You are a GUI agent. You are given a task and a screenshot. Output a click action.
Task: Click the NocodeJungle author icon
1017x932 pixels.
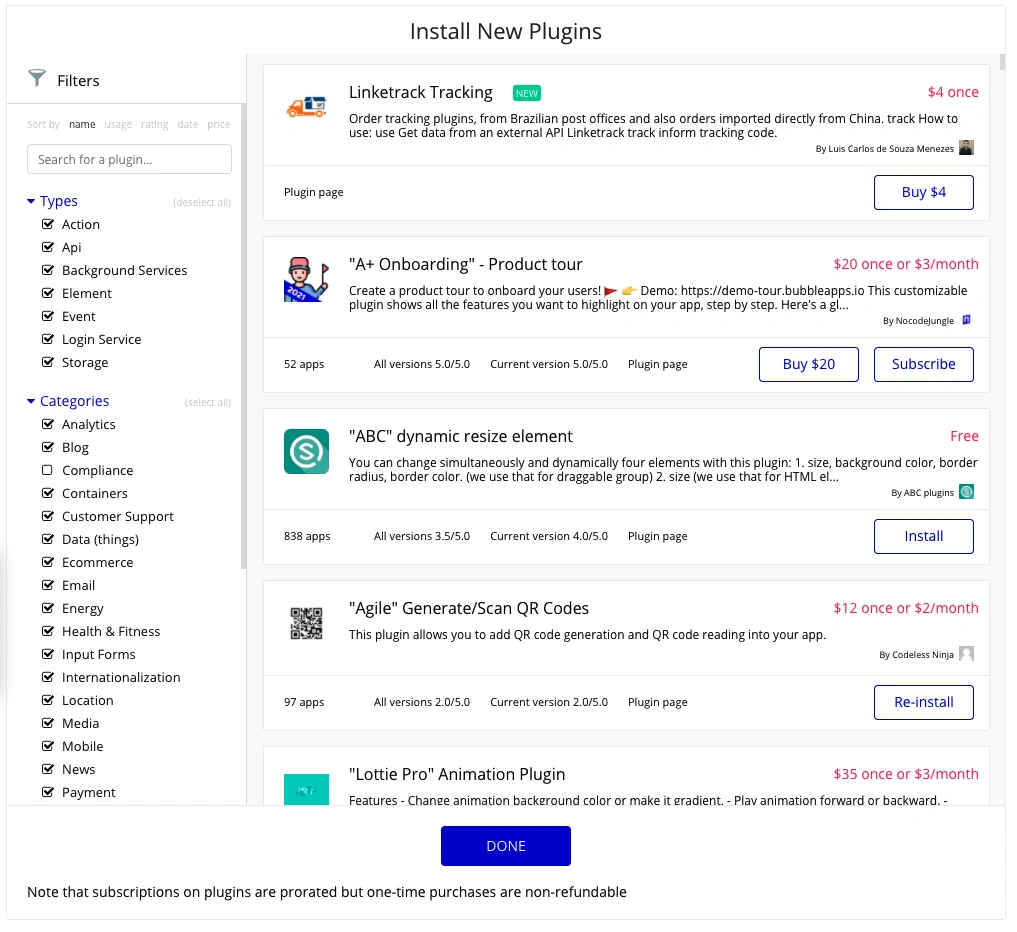click(966, 320)
